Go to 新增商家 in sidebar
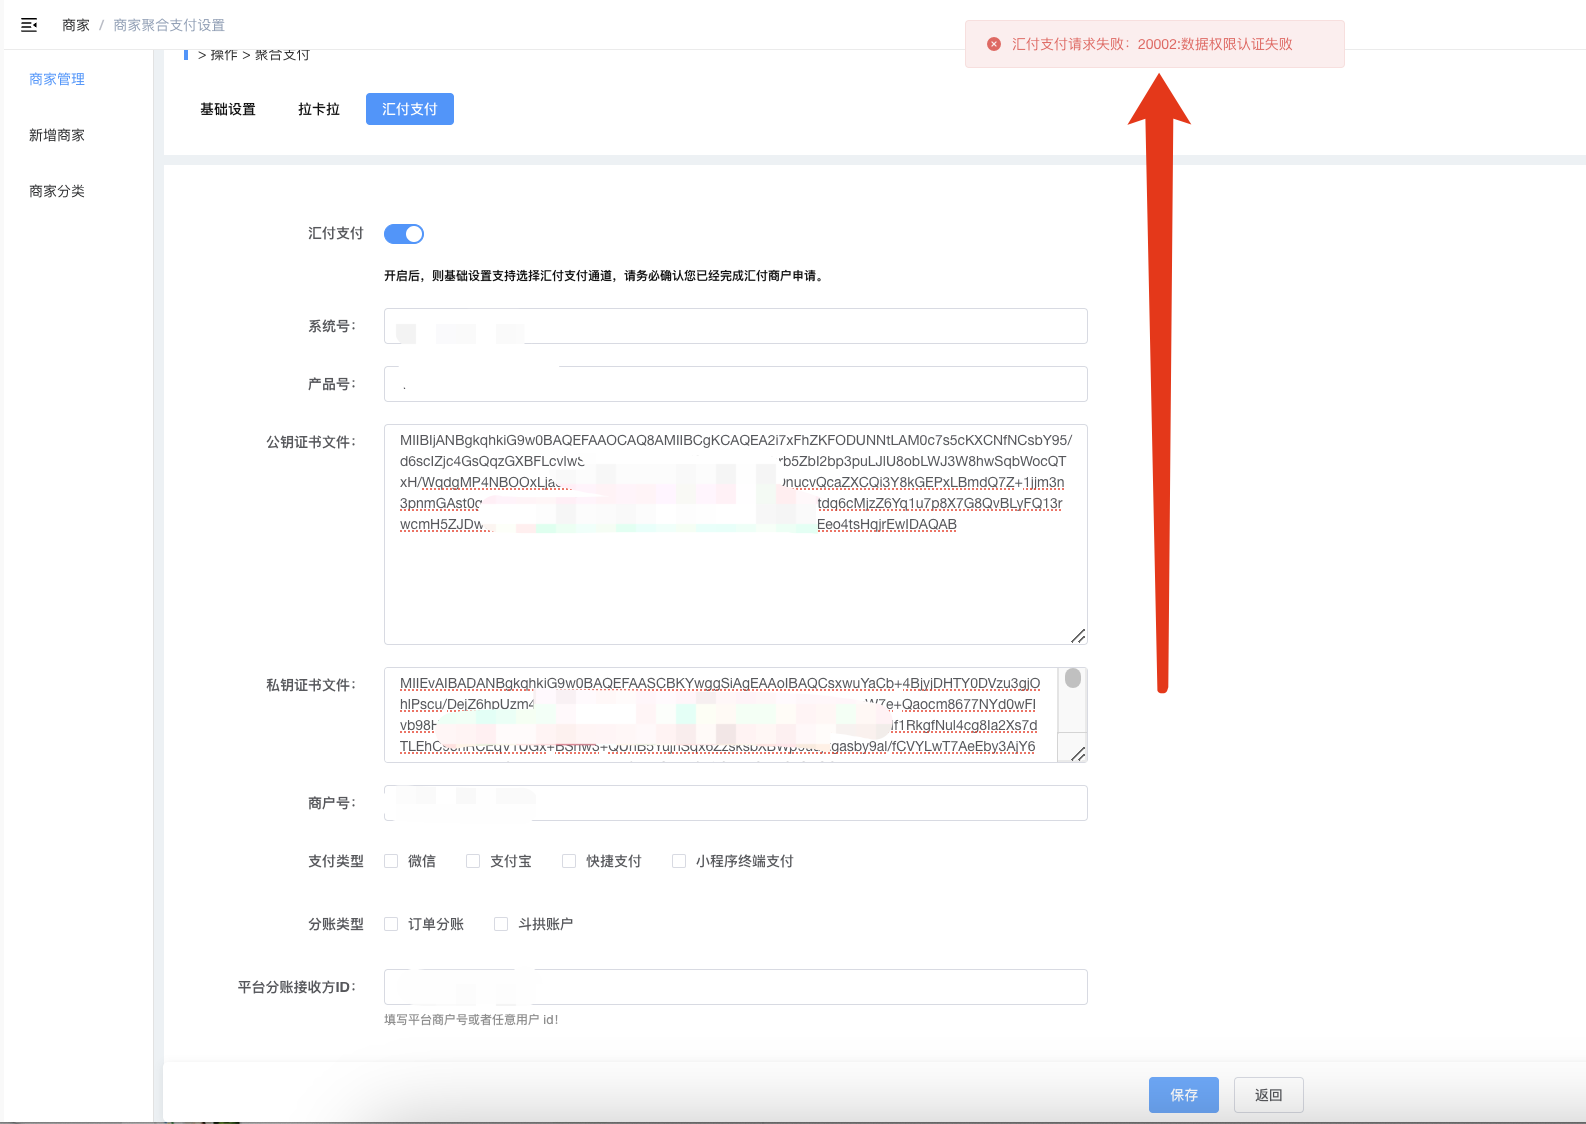Image resolution: width=1586 pixels, height=1124 pixels. point(57,135)
